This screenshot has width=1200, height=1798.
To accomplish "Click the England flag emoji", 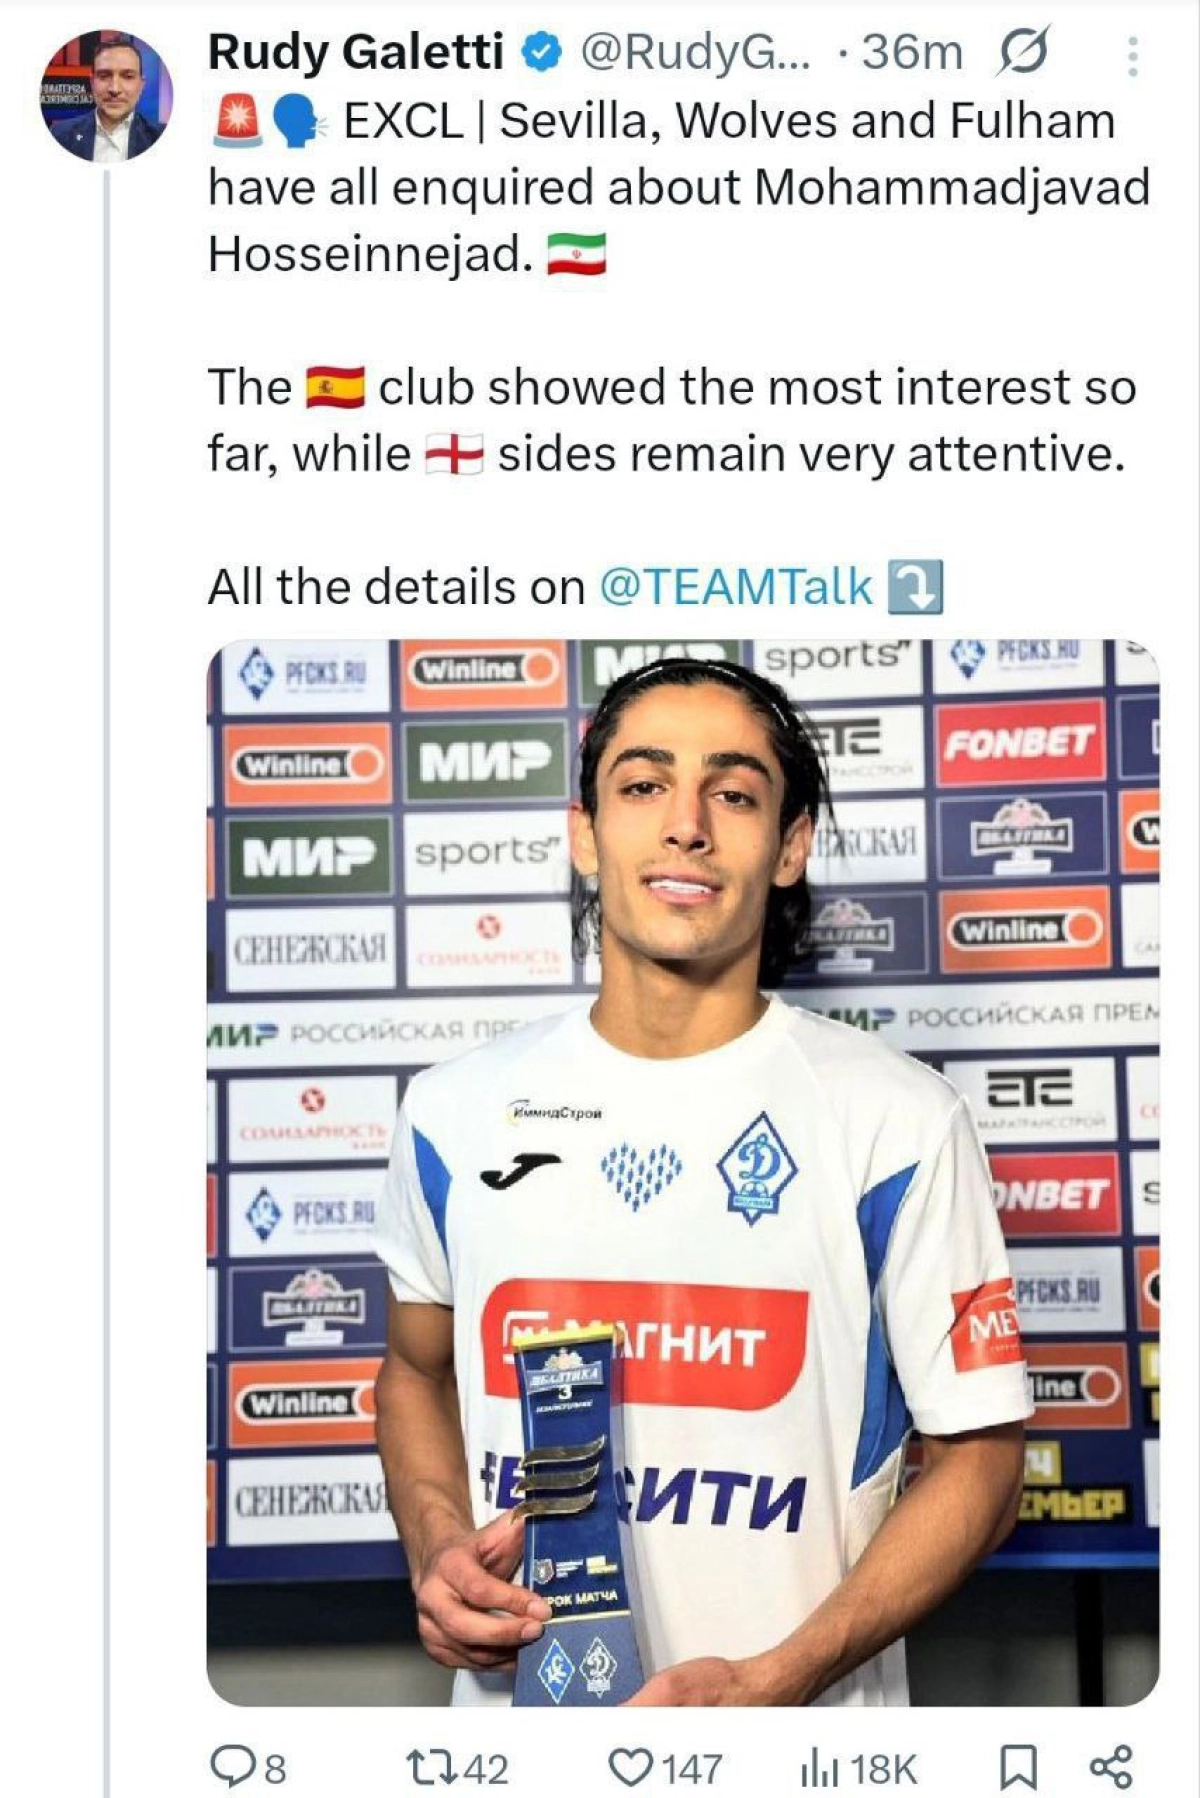I will coord(454,454).
